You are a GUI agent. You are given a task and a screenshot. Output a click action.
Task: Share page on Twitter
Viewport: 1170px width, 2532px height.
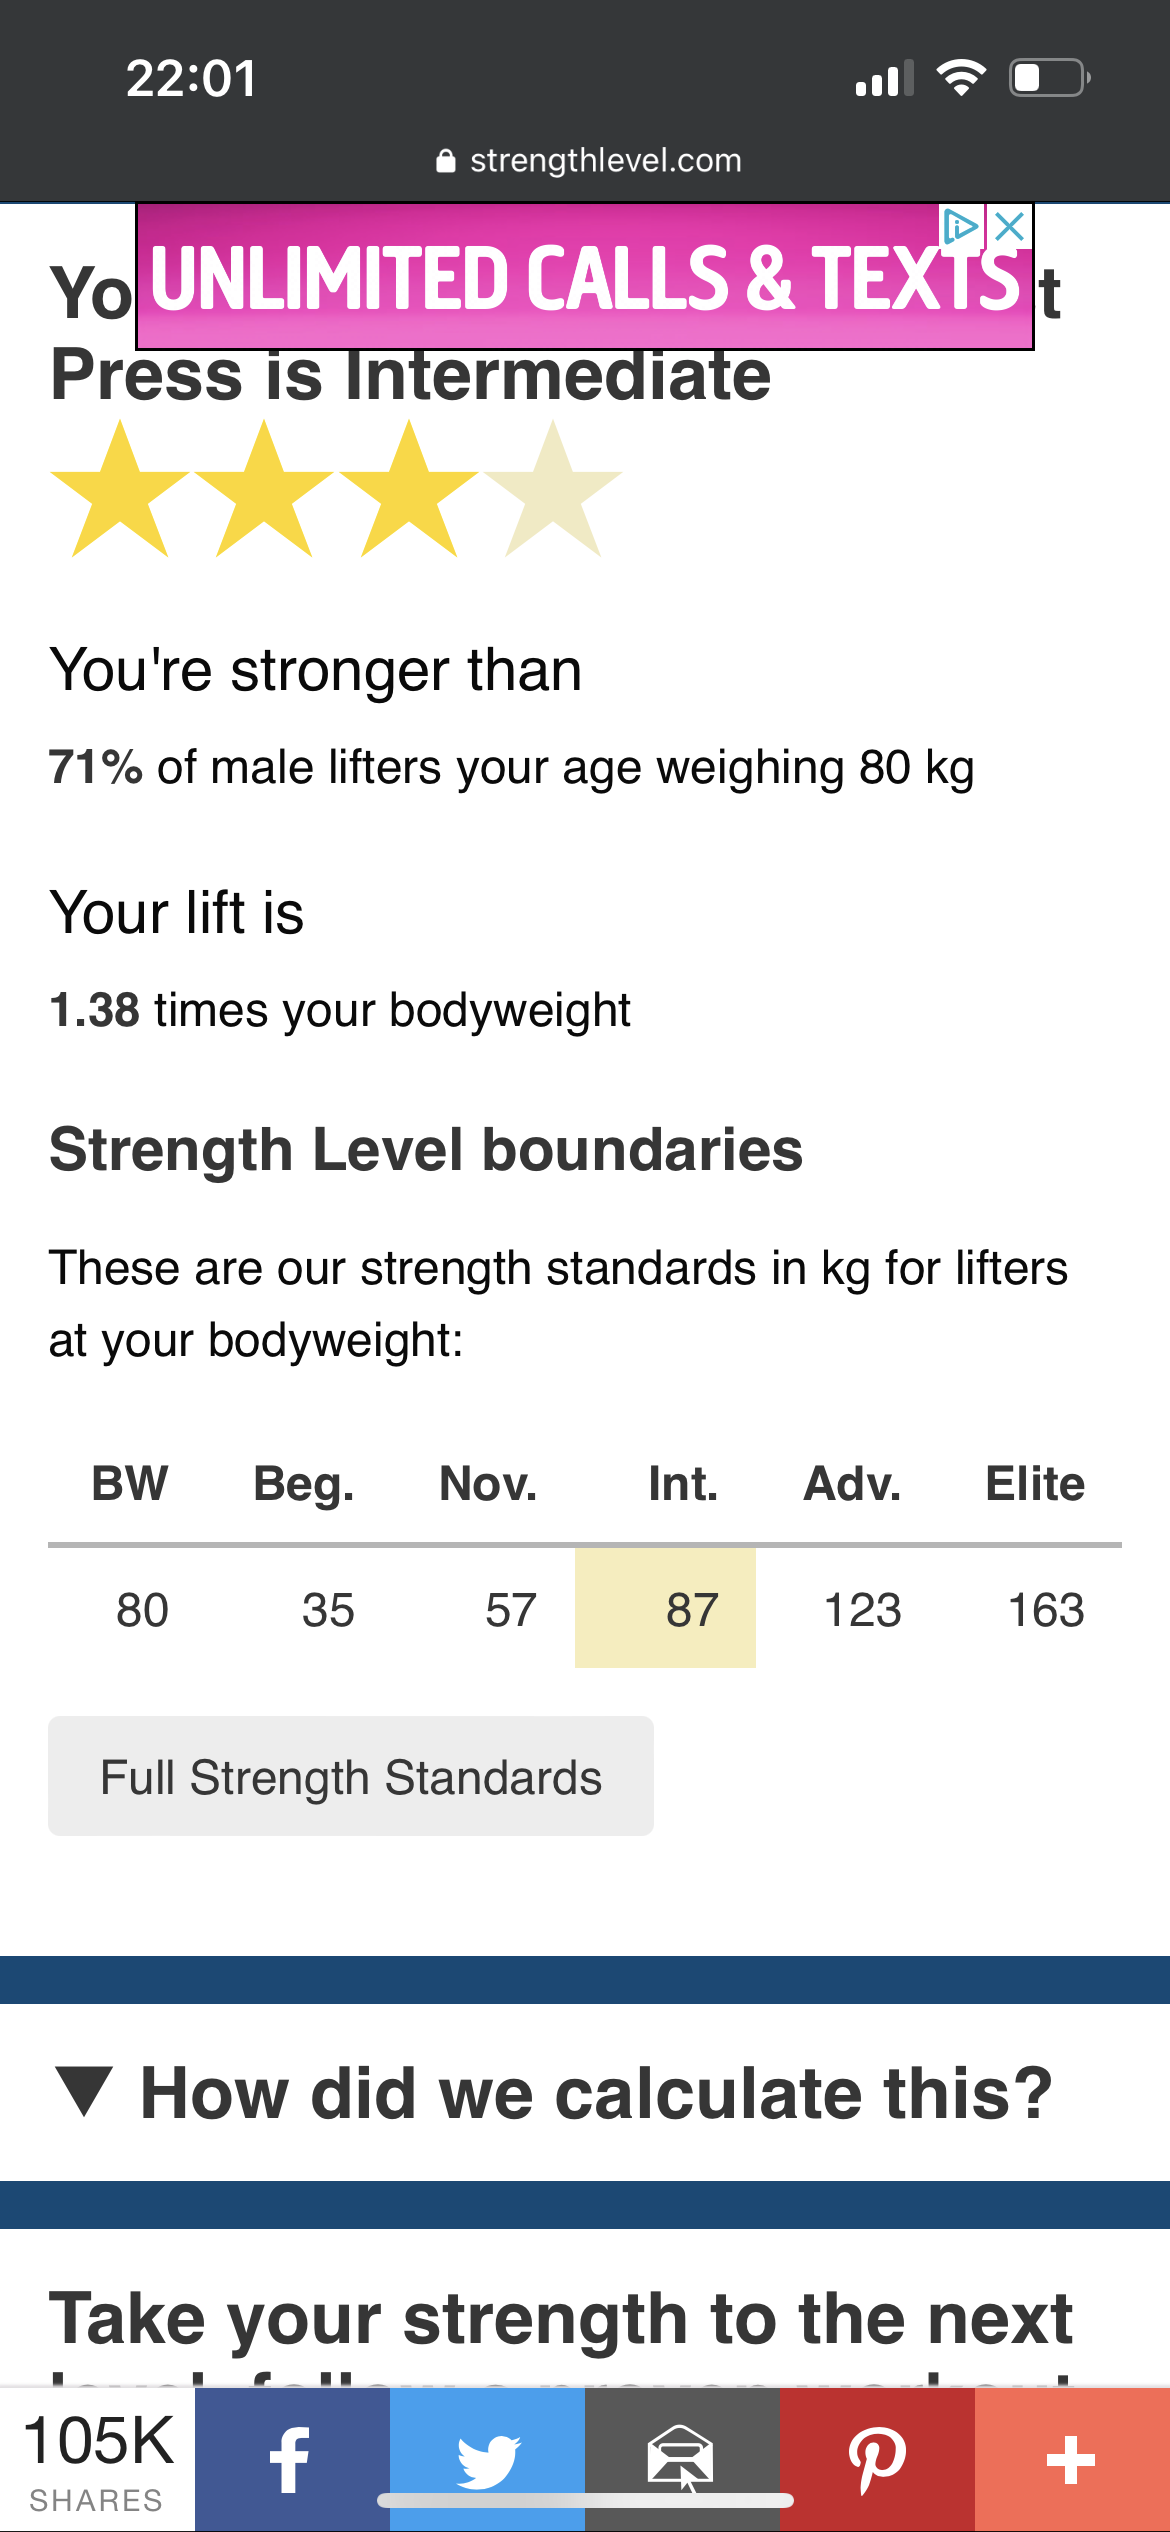coord(487,2459)
